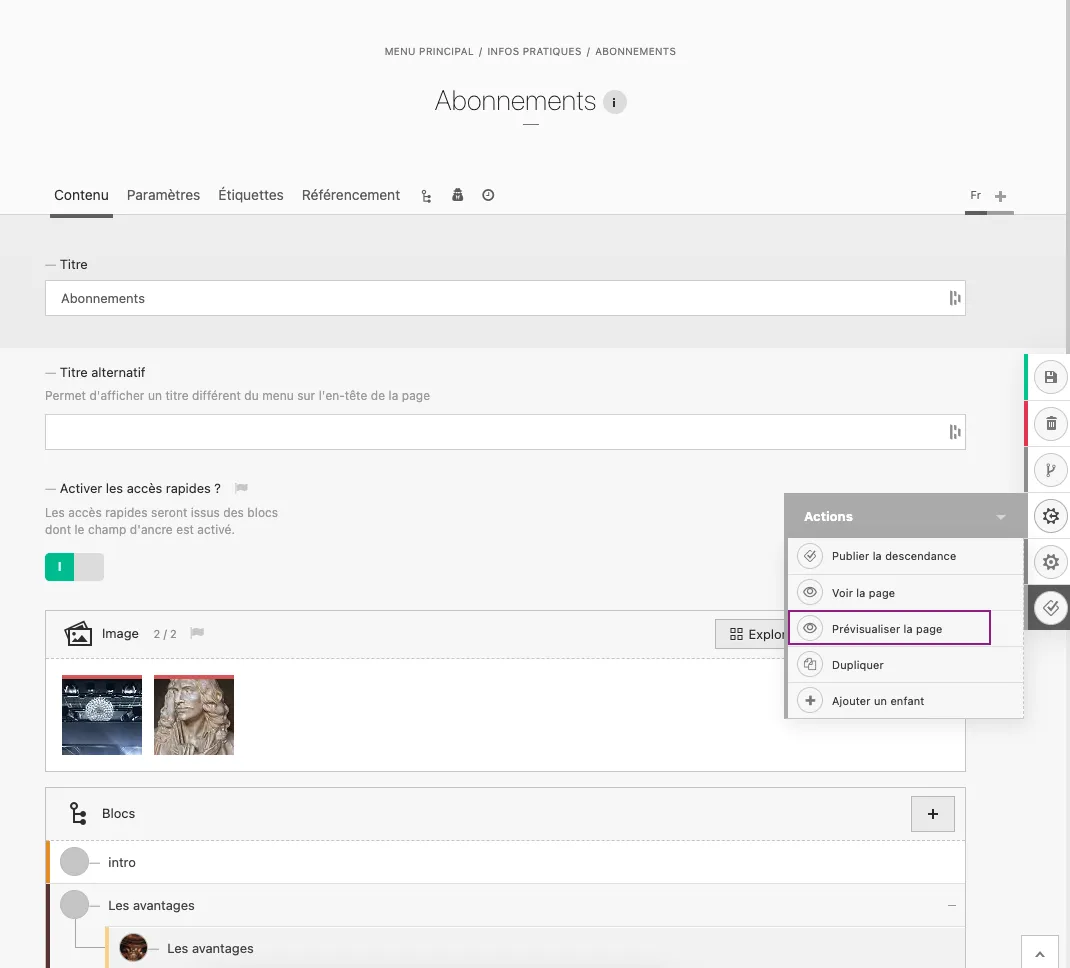1070x968 pixels.
Task: Toggle the Activer les accès rapides switch
Action: coord(74,567)
